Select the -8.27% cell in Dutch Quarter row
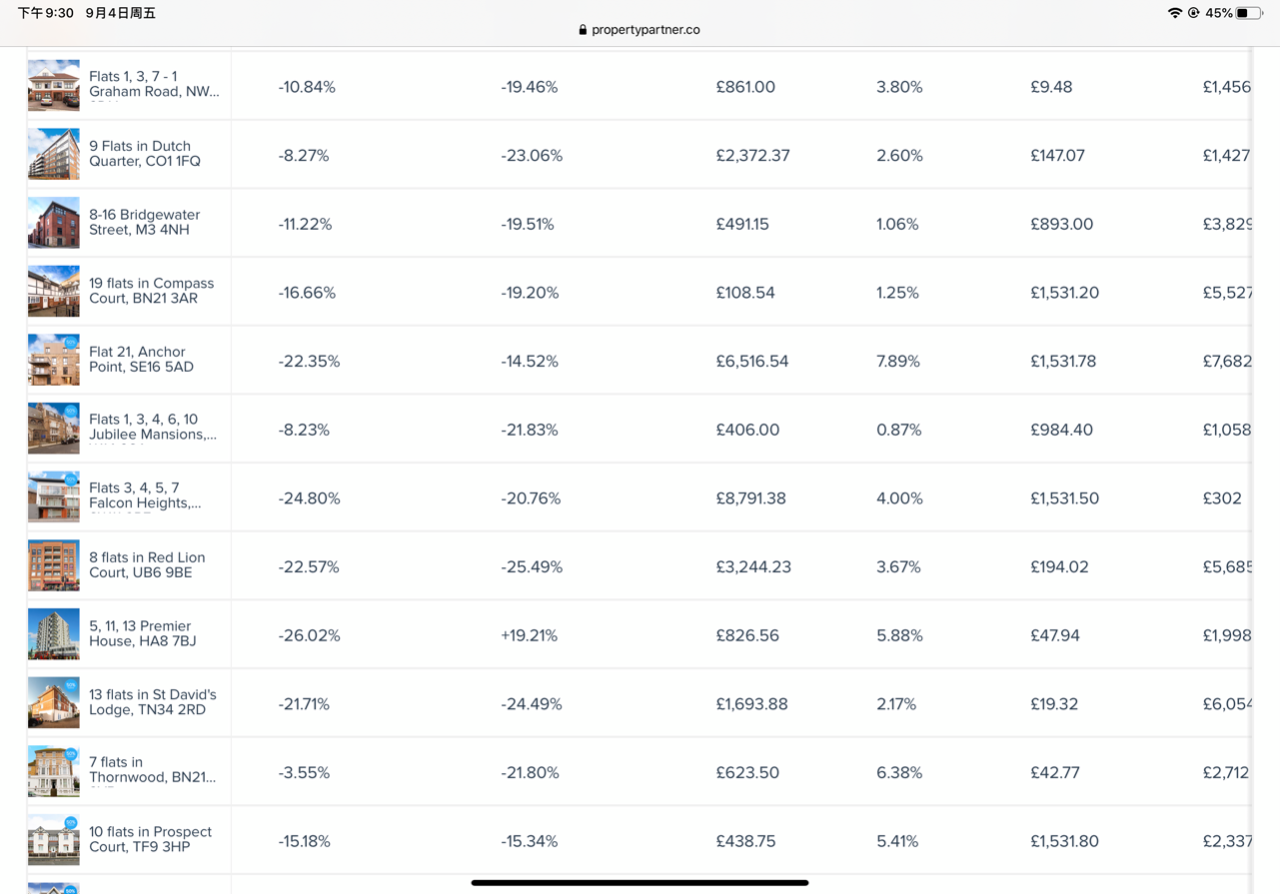 tap(304, 156)
